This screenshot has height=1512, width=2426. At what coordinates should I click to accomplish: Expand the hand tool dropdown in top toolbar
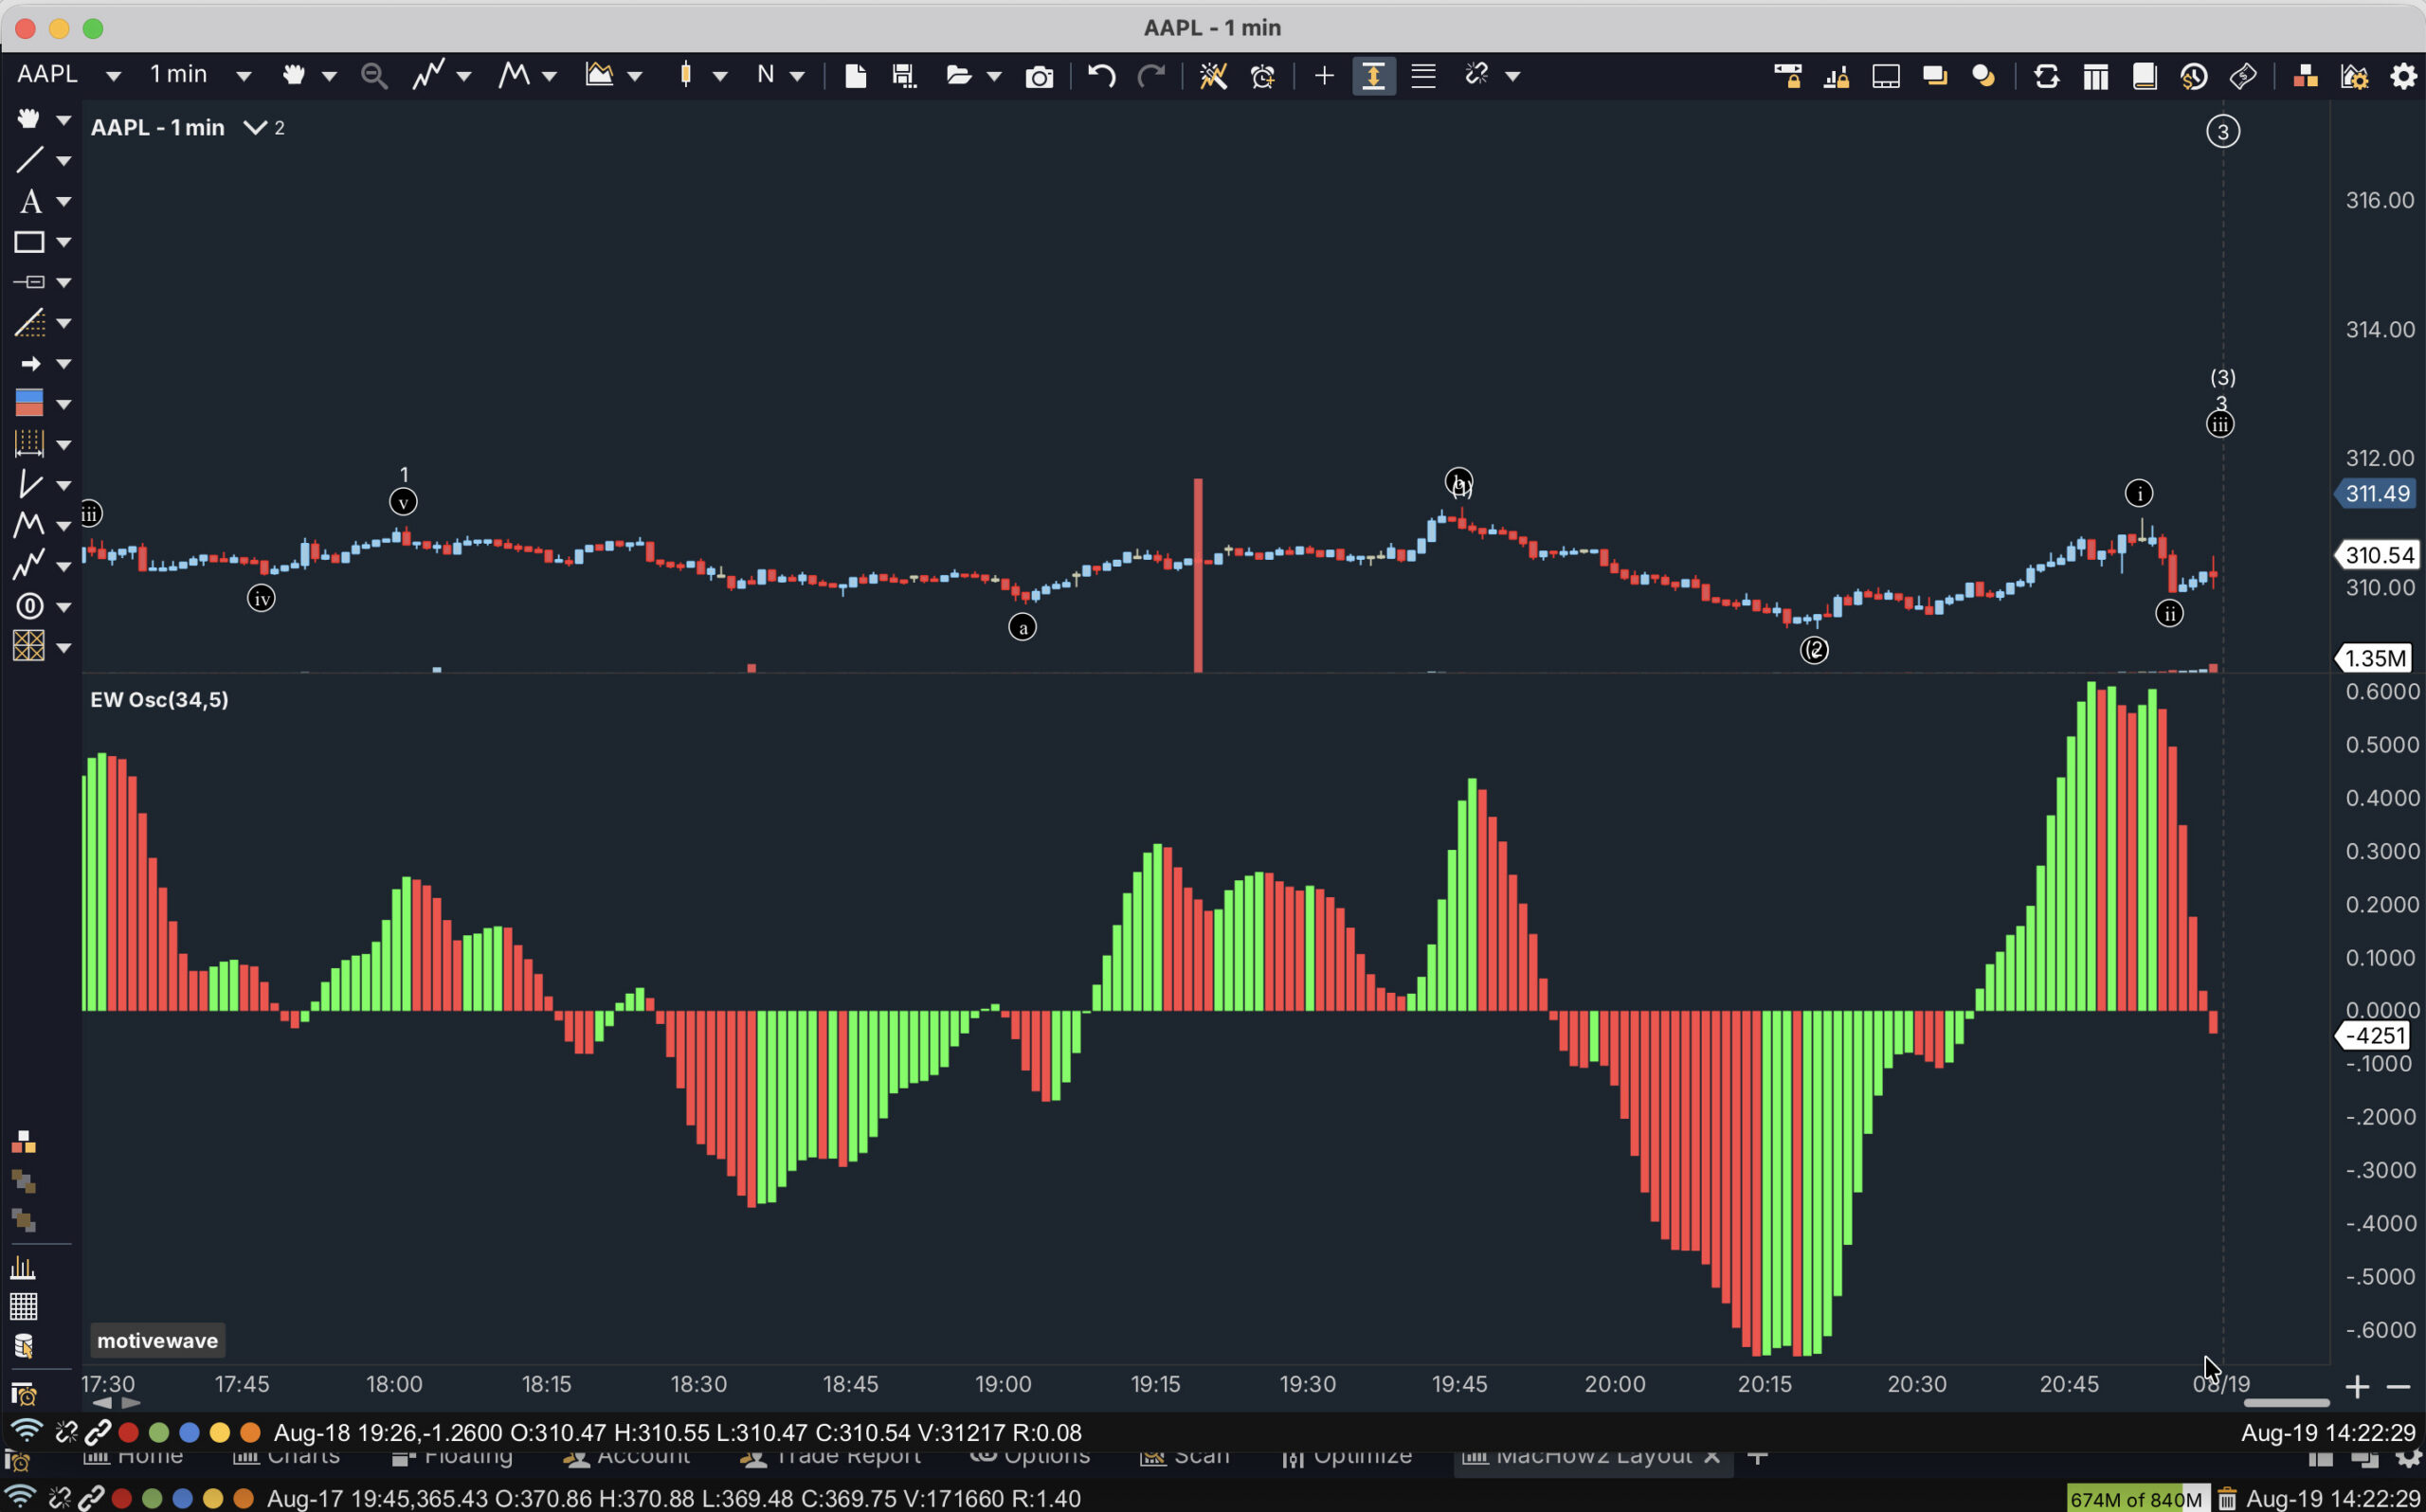pyautogui.click(x=329, y=77)
